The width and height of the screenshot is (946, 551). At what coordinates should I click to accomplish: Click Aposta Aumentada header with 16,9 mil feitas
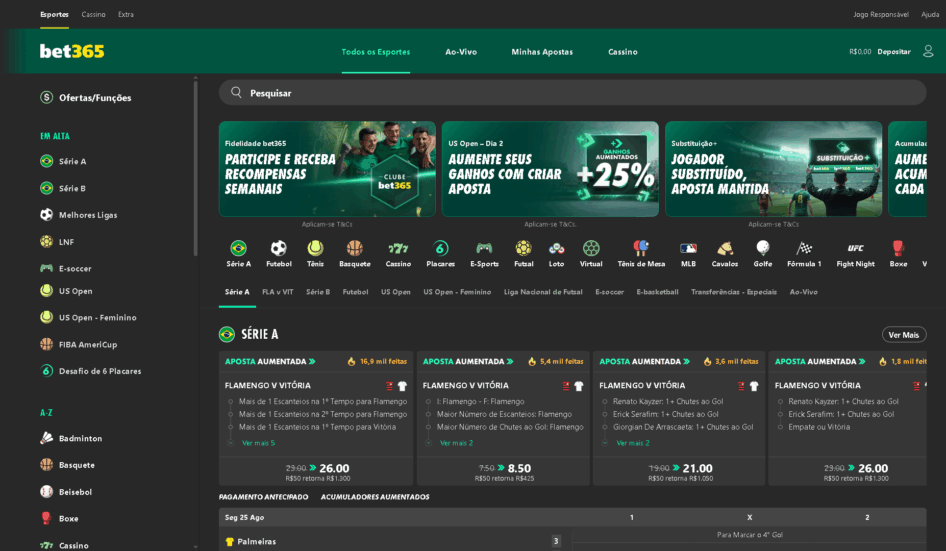316,361
